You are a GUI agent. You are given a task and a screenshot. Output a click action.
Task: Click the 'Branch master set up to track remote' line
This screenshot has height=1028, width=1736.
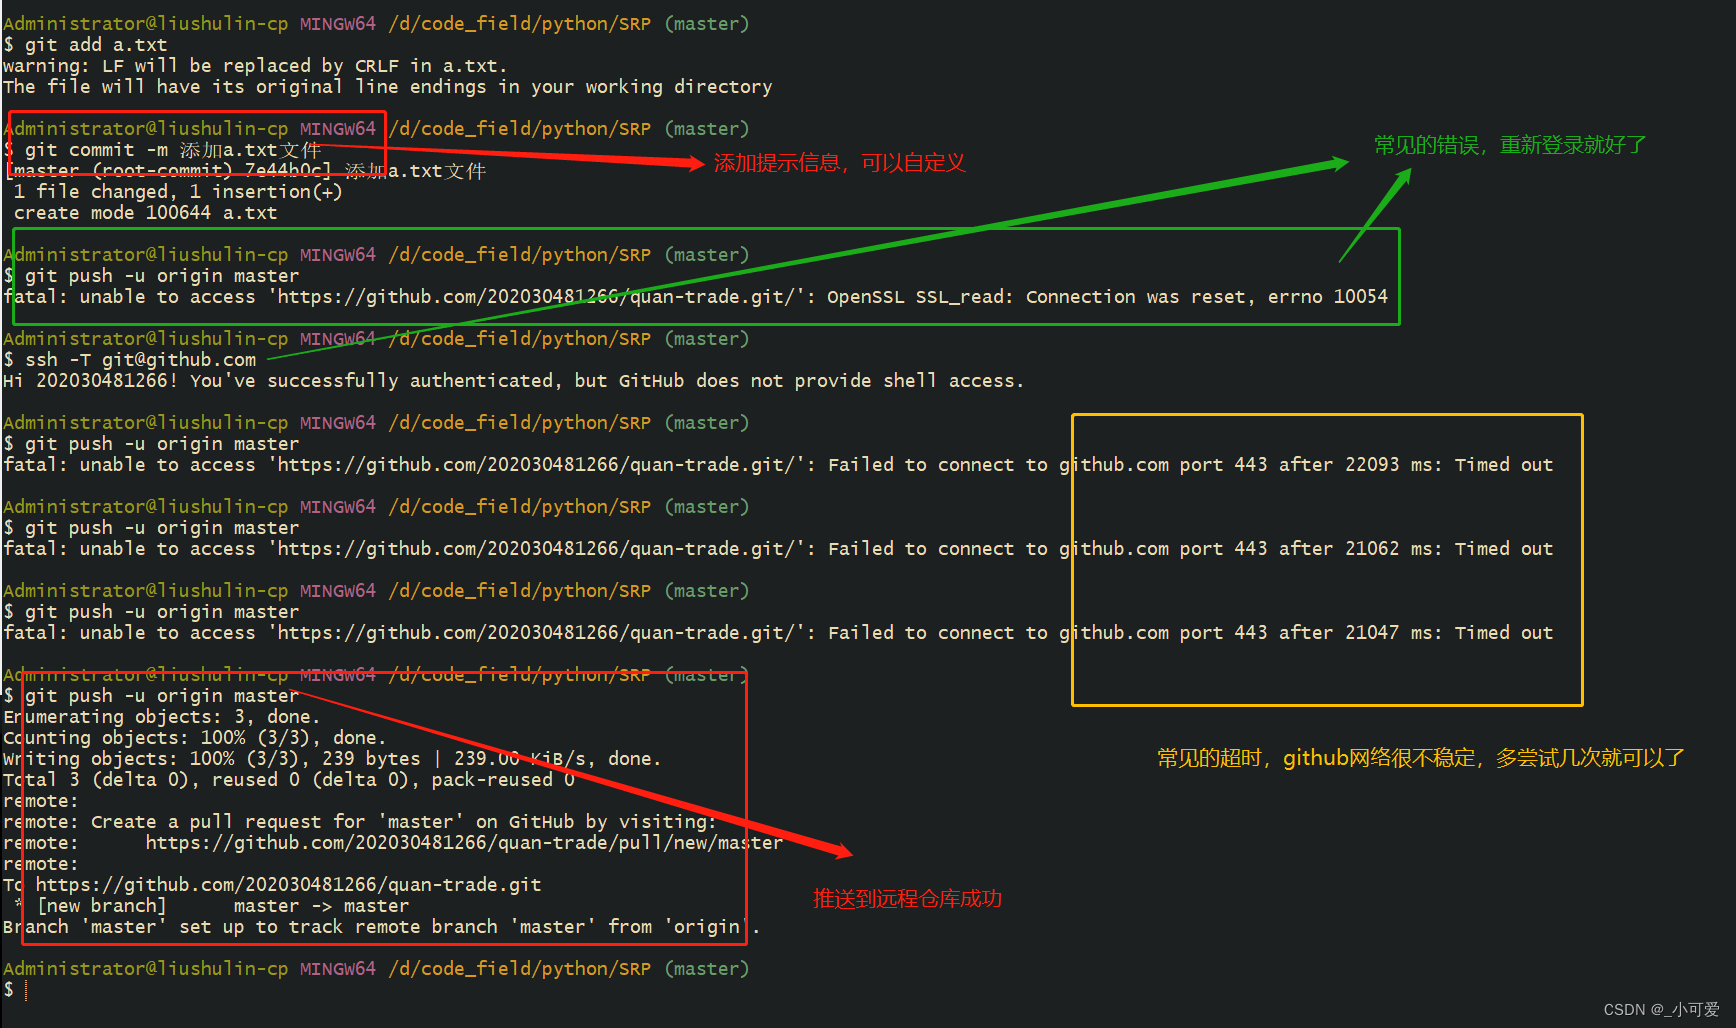pyautogui.click(x=381, y=927)
